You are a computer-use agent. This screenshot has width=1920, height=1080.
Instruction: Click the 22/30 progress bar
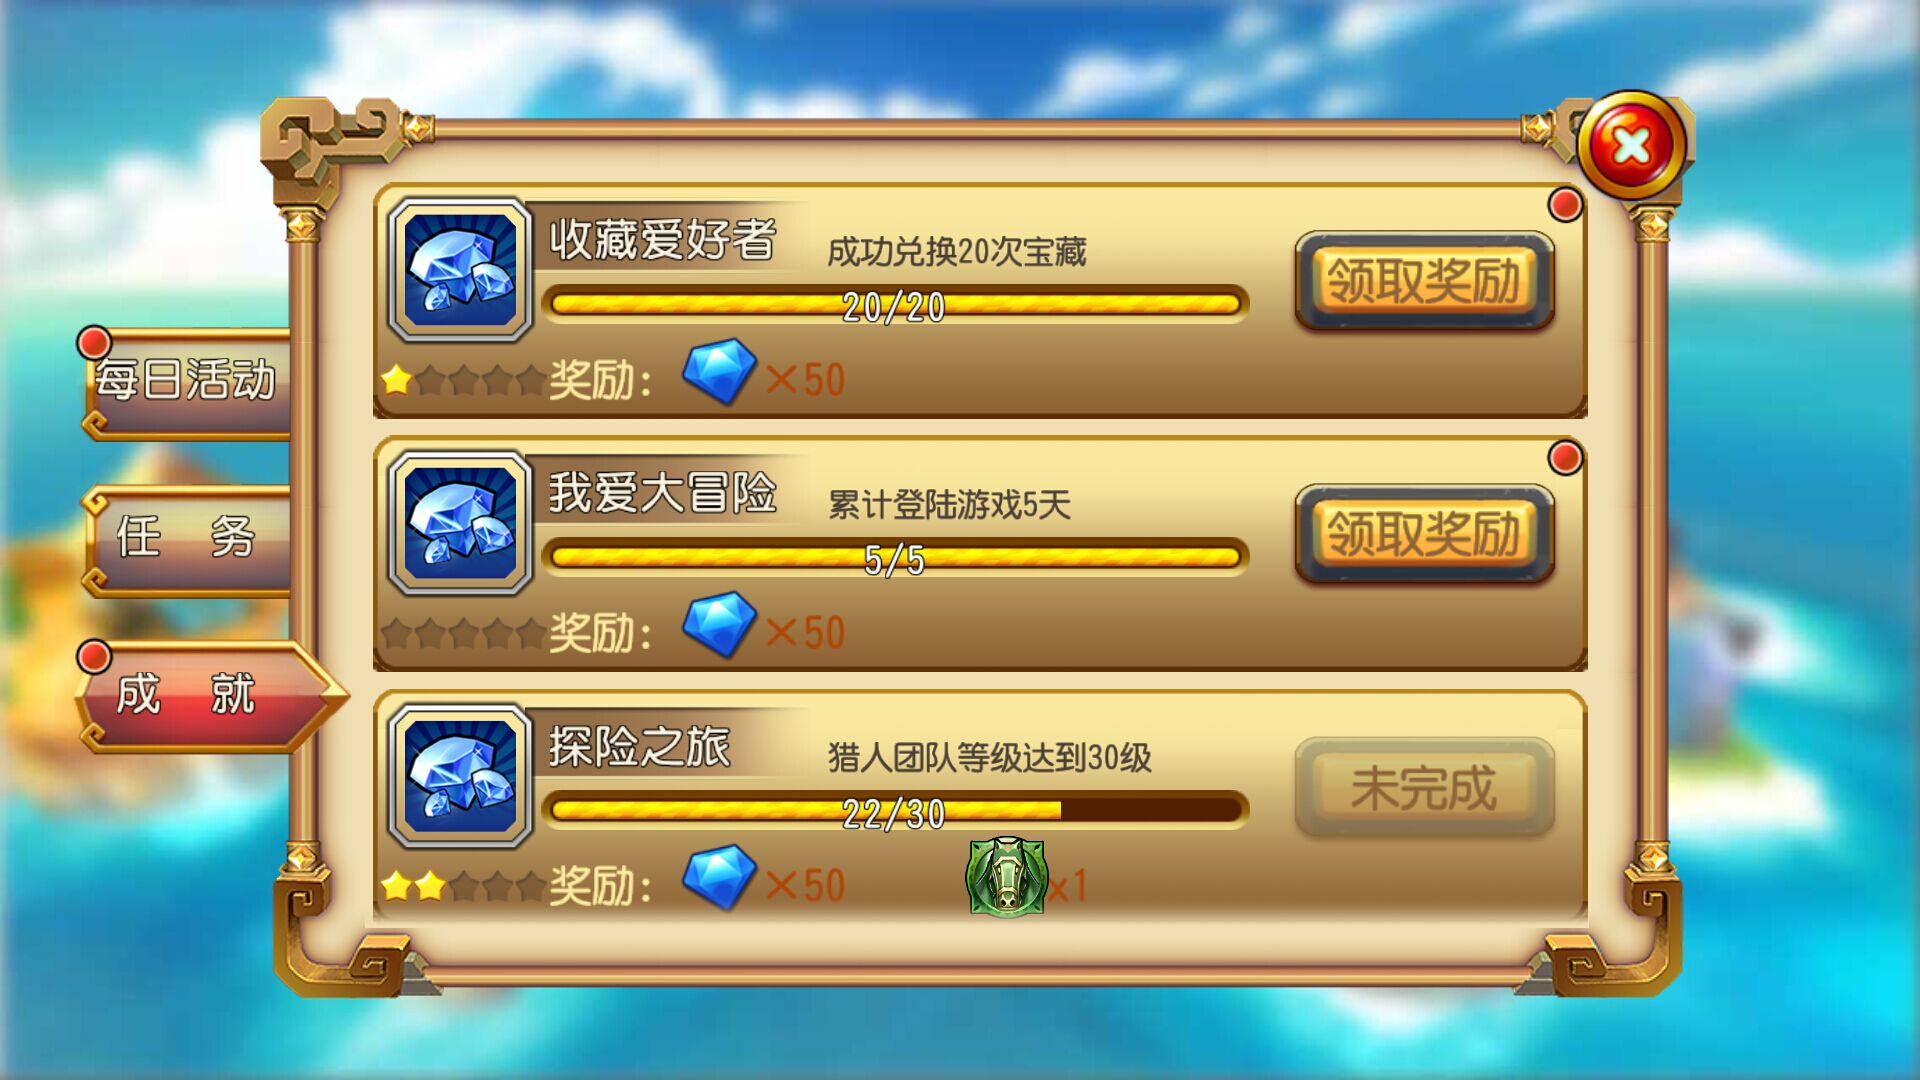click(x=894, y=811)
